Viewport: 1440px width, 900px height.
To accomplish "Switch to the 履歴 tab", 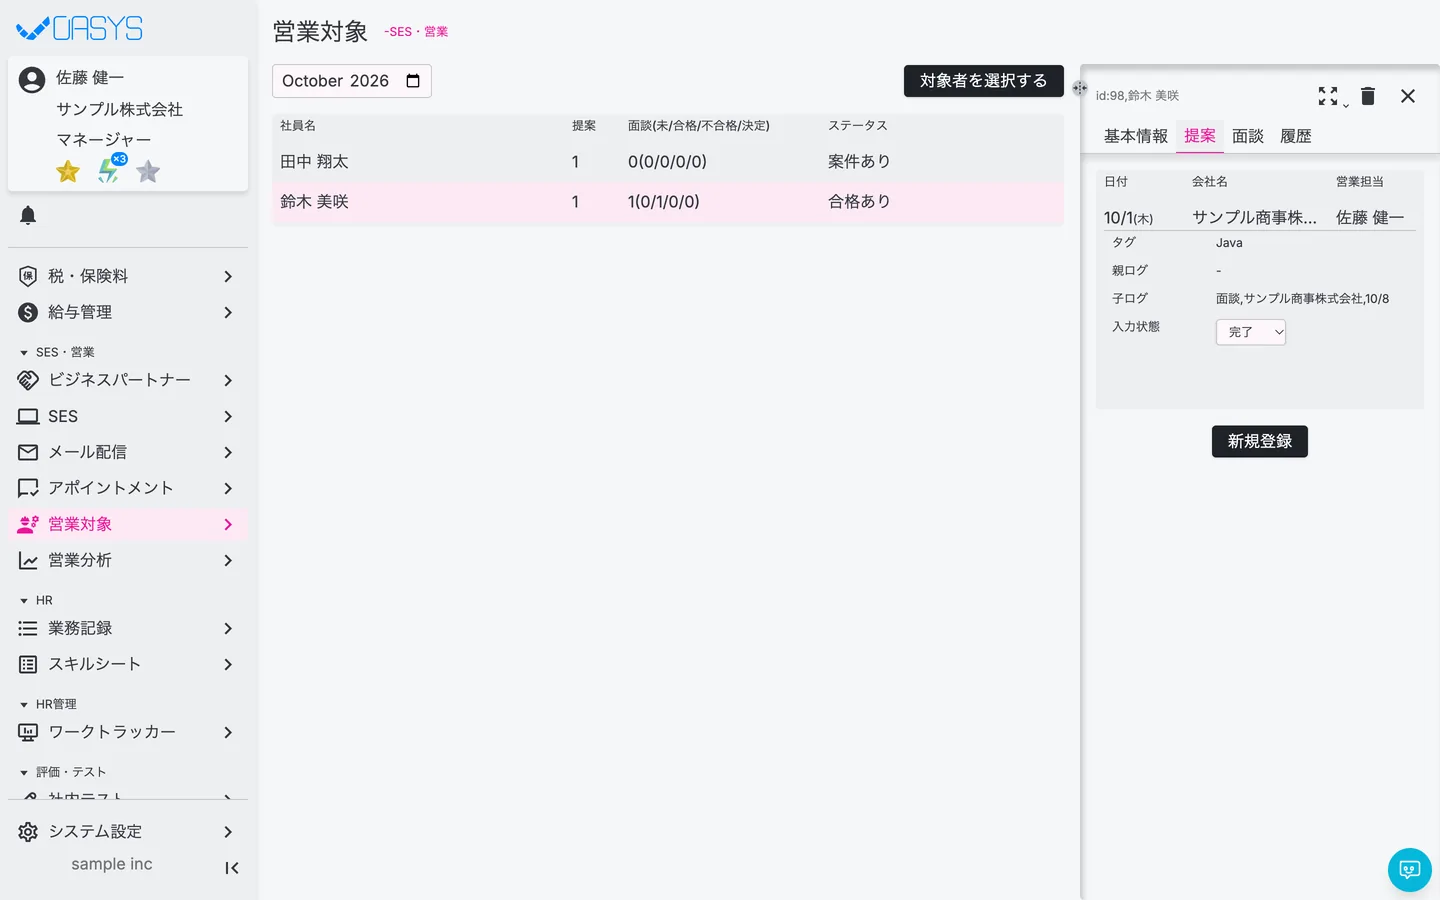I will coord(1296,136).
